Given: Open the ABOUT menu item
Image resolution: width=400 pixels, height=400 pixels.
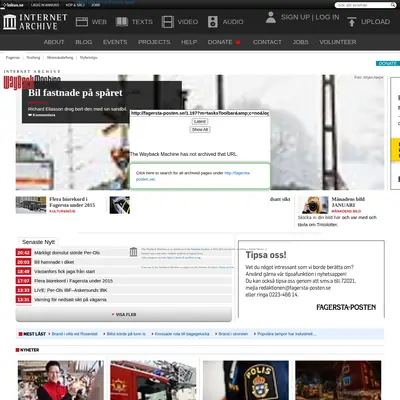Looking at the screenshot, I should [54, 42].
